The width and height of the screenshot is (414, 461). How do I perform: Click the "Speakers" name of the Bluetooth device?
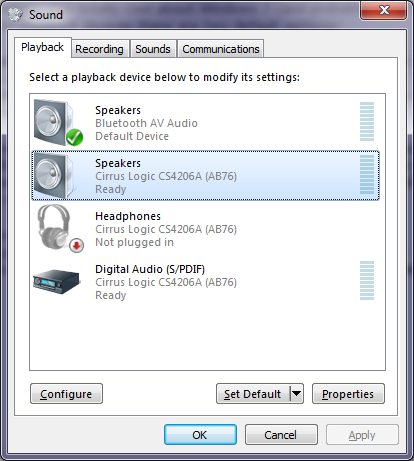pos(118,110)
